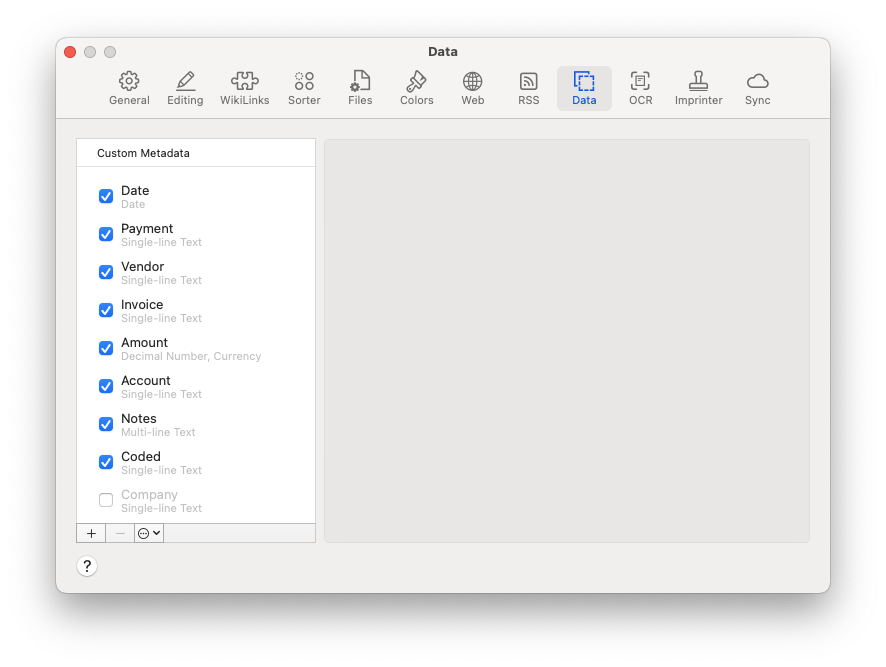Disable the Amount metadata field
This screenshot has height=667, width=886.
[x=106, y=348]
